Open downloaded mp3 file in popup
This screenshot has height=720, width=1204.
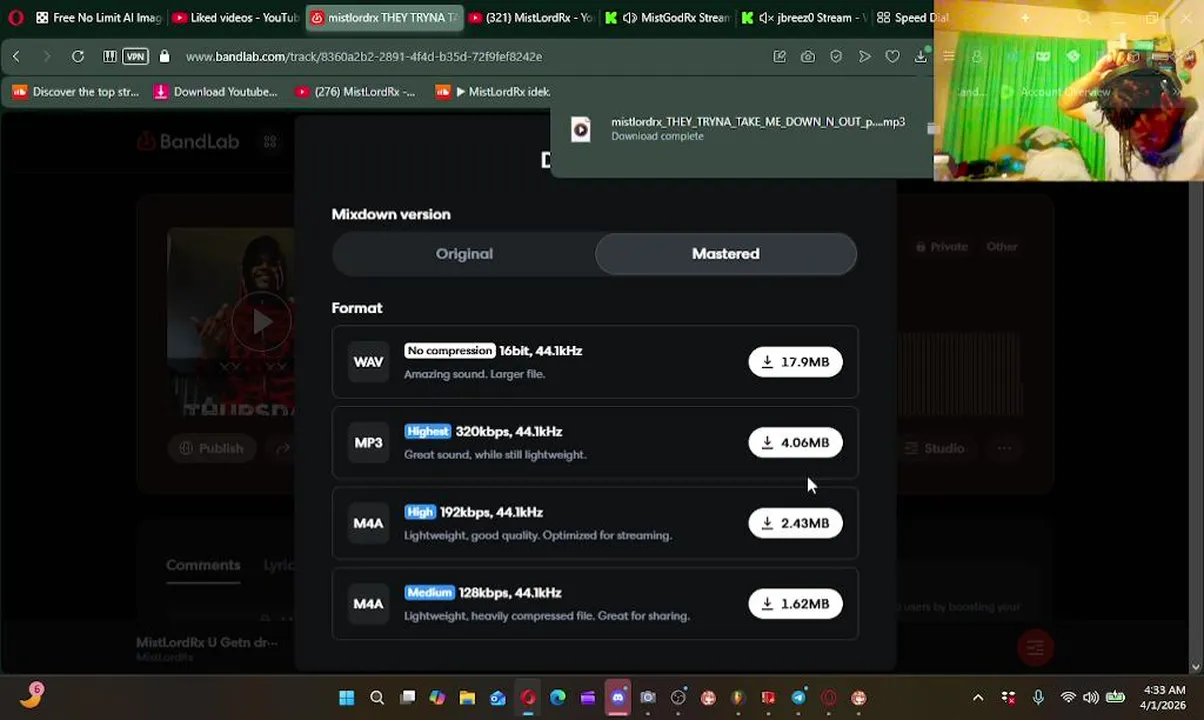[757, 122]
